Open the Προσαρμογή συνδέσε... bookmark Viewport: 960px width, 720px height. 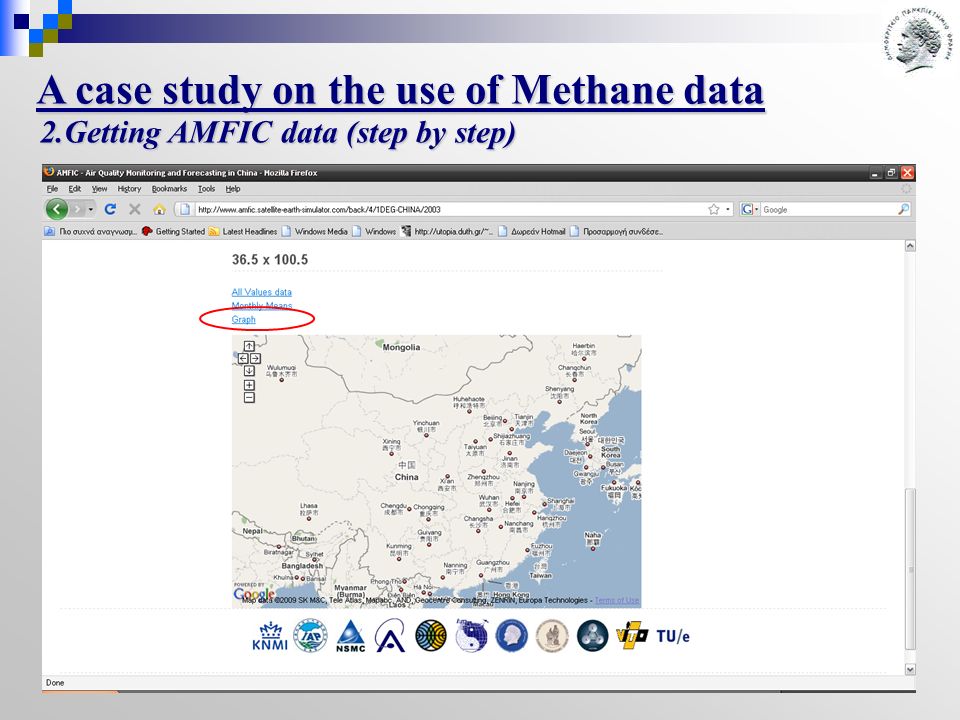[617, 231]
